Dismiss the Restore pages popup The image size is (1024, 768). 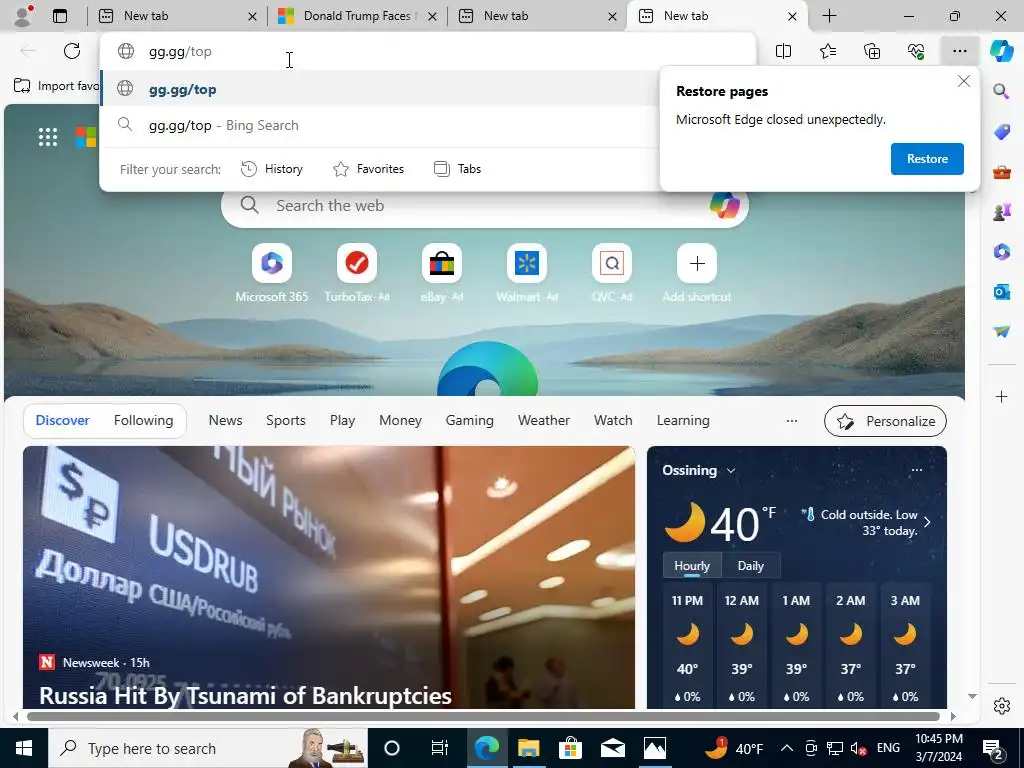[963, 81]
